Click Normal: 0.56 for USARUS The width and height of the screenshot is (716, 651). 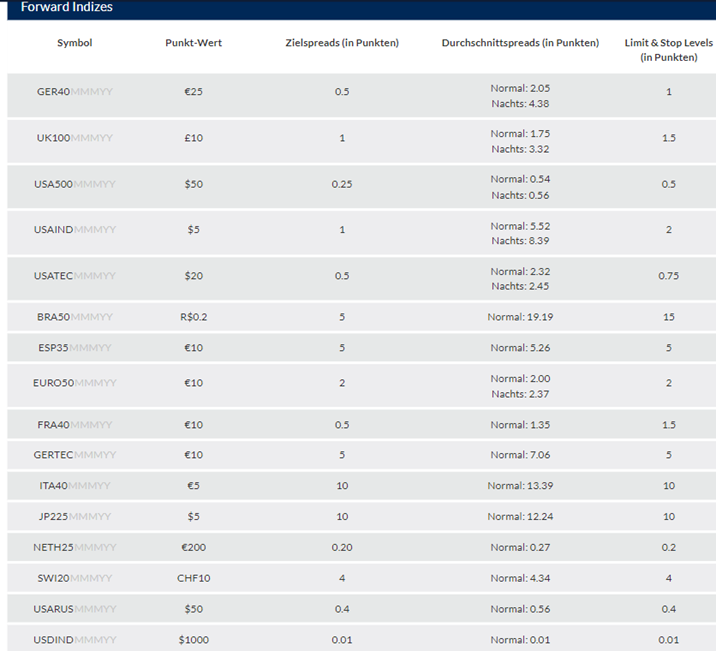(520, 609)
